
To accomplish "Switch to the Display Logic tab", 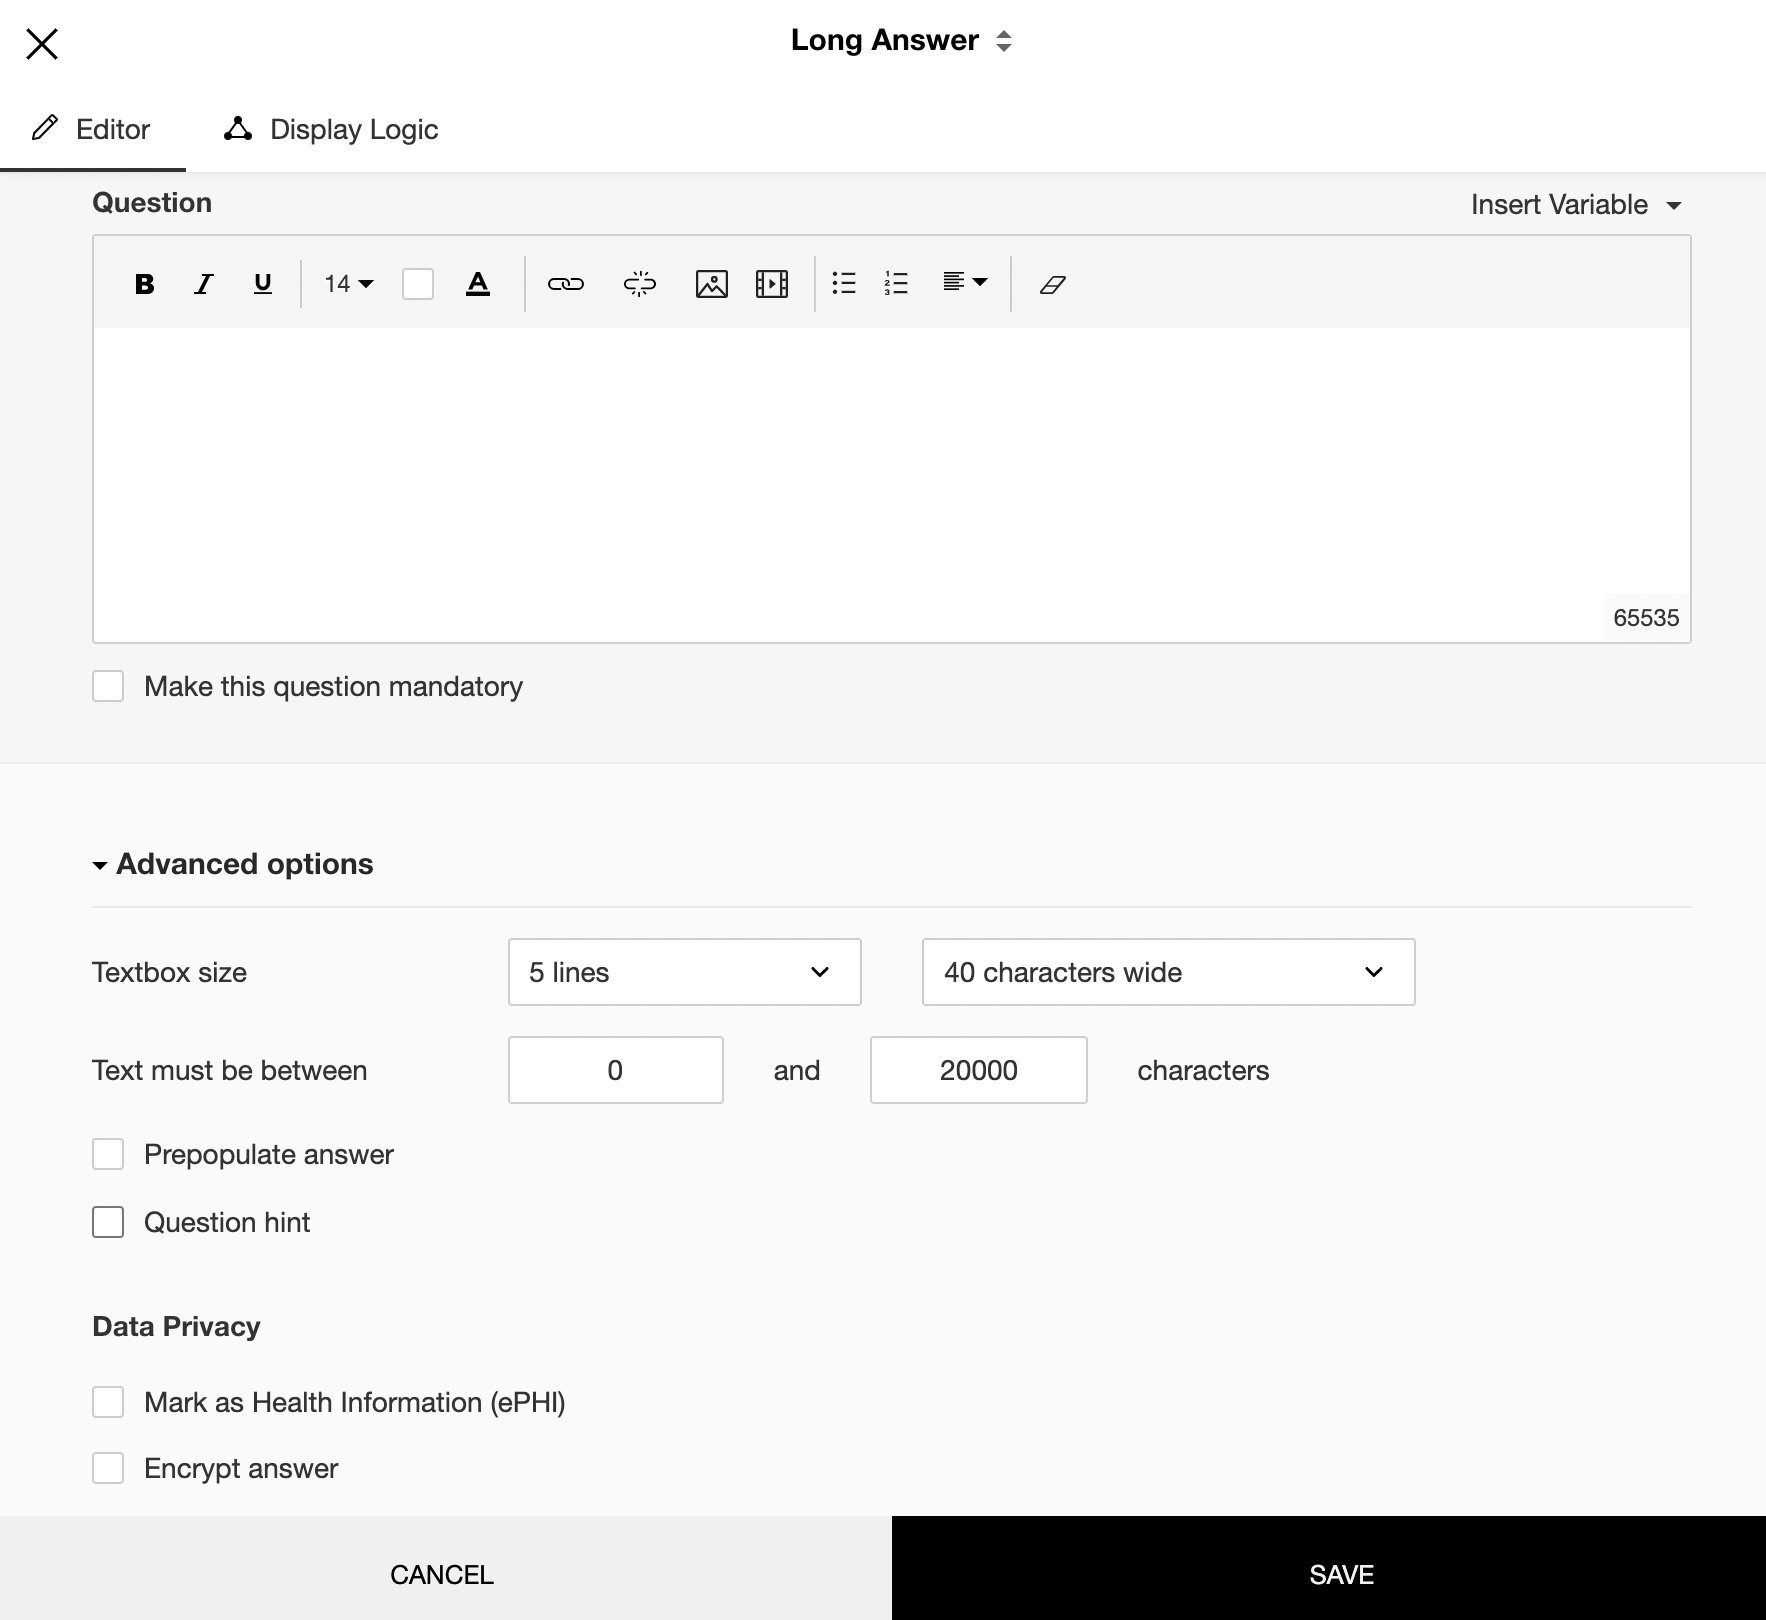I will point(331,129).
